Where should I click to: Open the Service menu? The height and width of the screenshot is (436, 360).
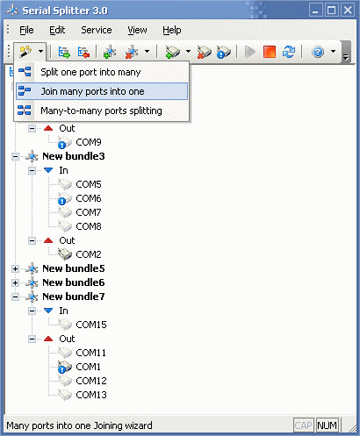coord(96,30)
